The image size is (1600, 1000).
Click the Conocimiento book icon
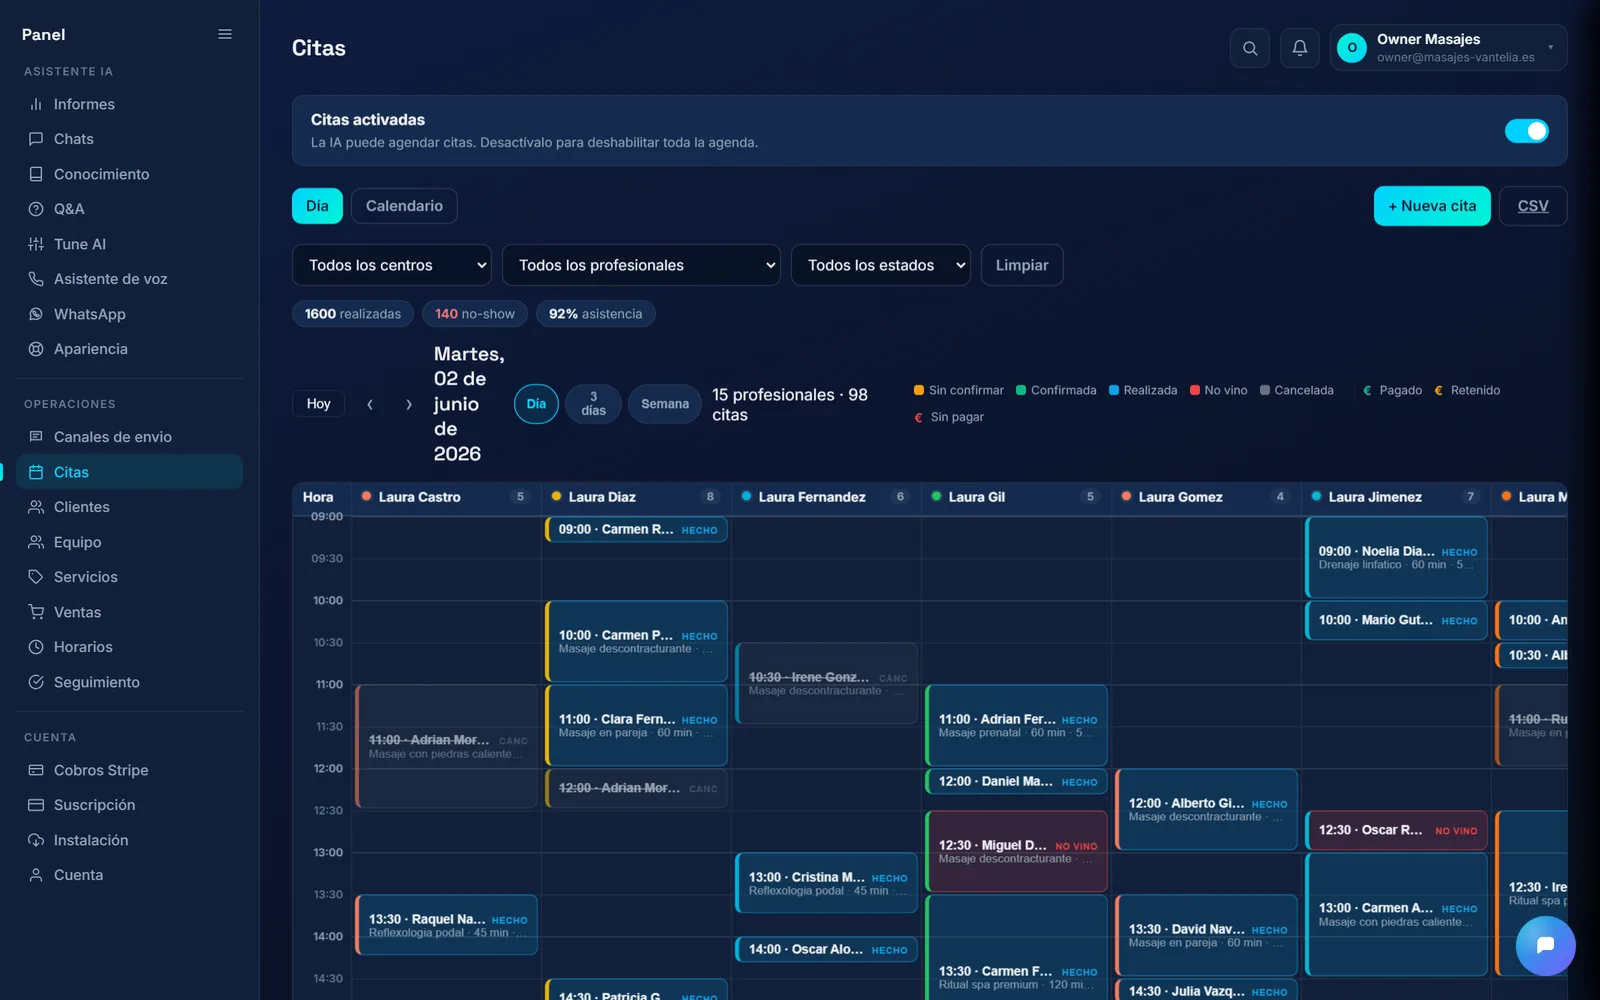[36, 174]
